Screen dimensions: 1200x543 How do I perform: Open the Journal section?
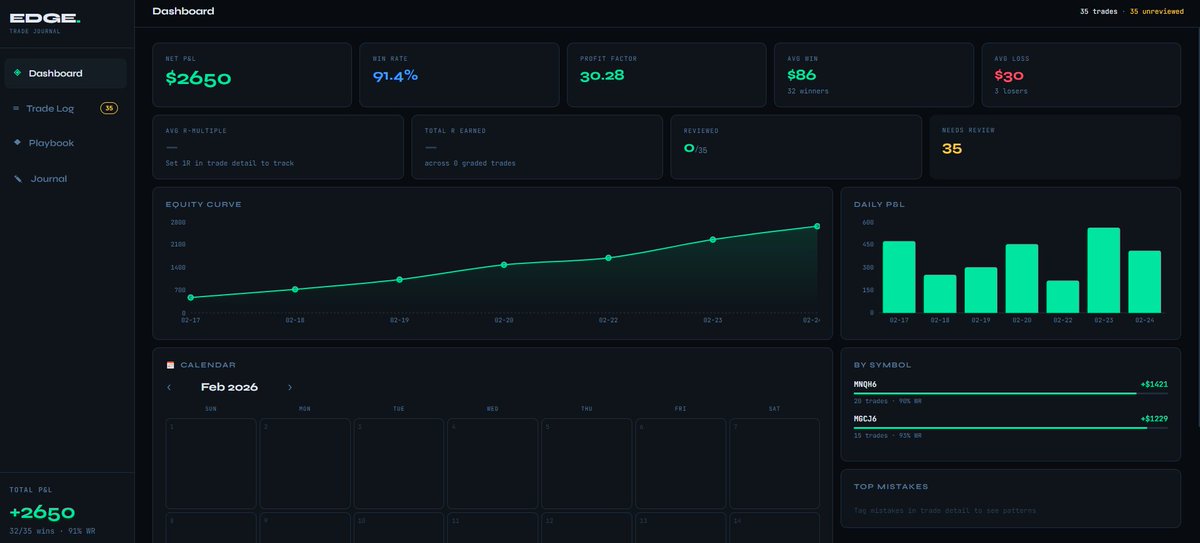[x=66, y=179]
